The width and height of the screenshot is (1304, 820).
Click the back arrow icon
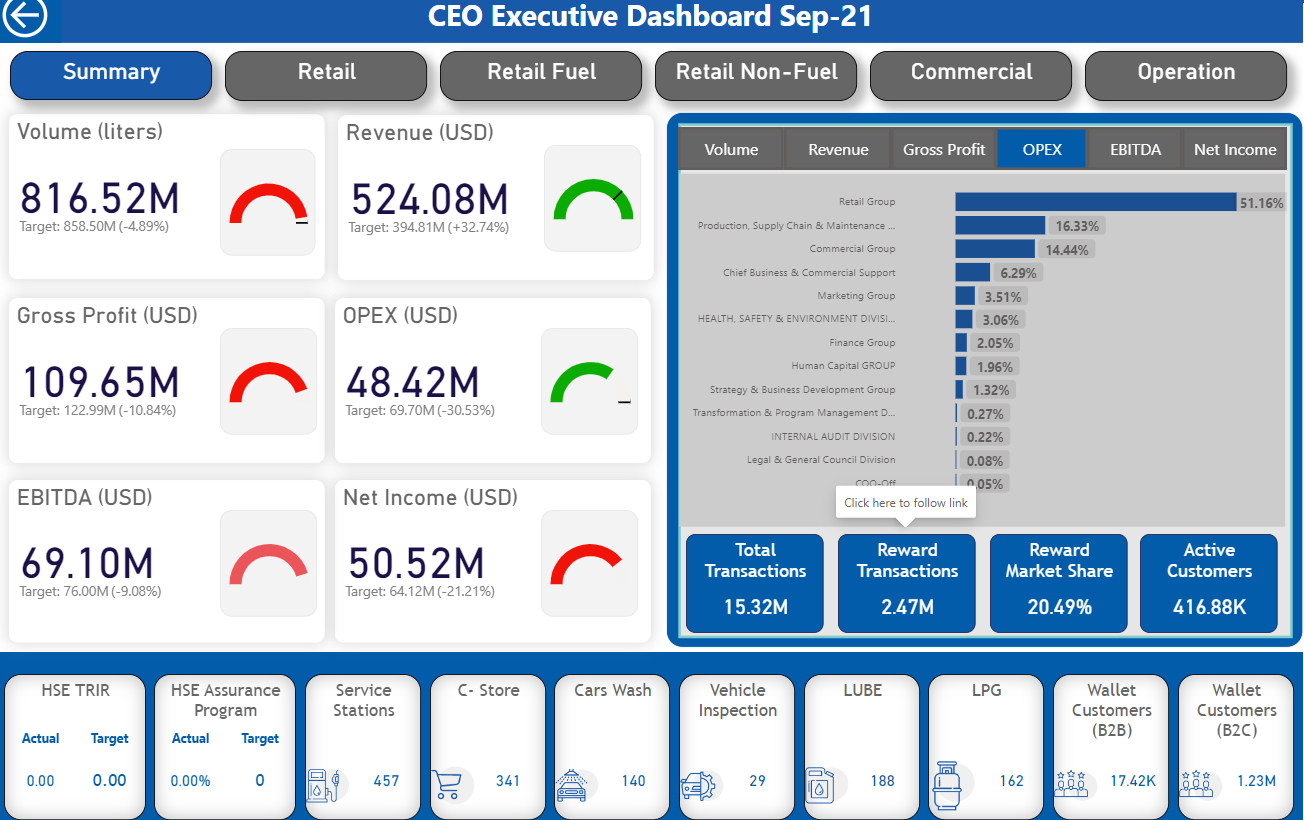[x=25, y=17]
